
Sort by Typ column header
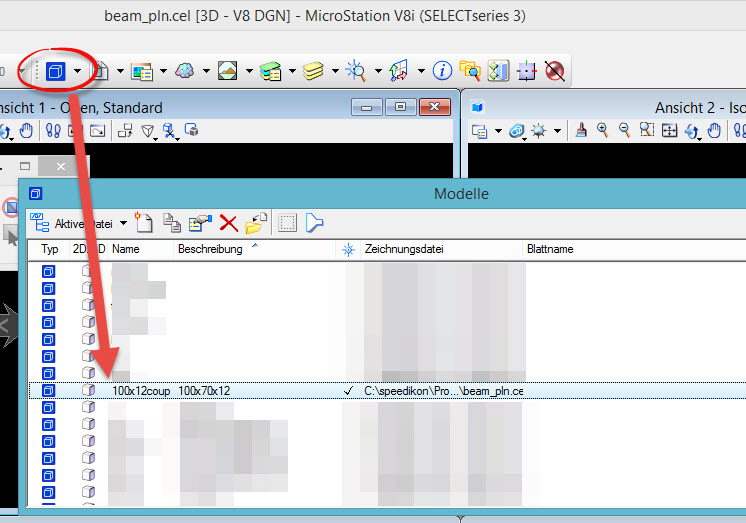pos(49,249)
